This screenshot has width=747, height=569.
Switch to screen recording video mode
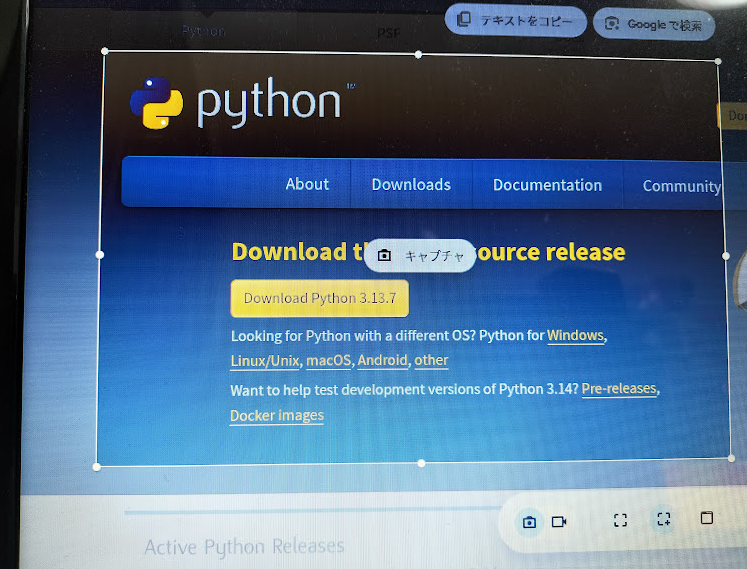pos(559,521)
